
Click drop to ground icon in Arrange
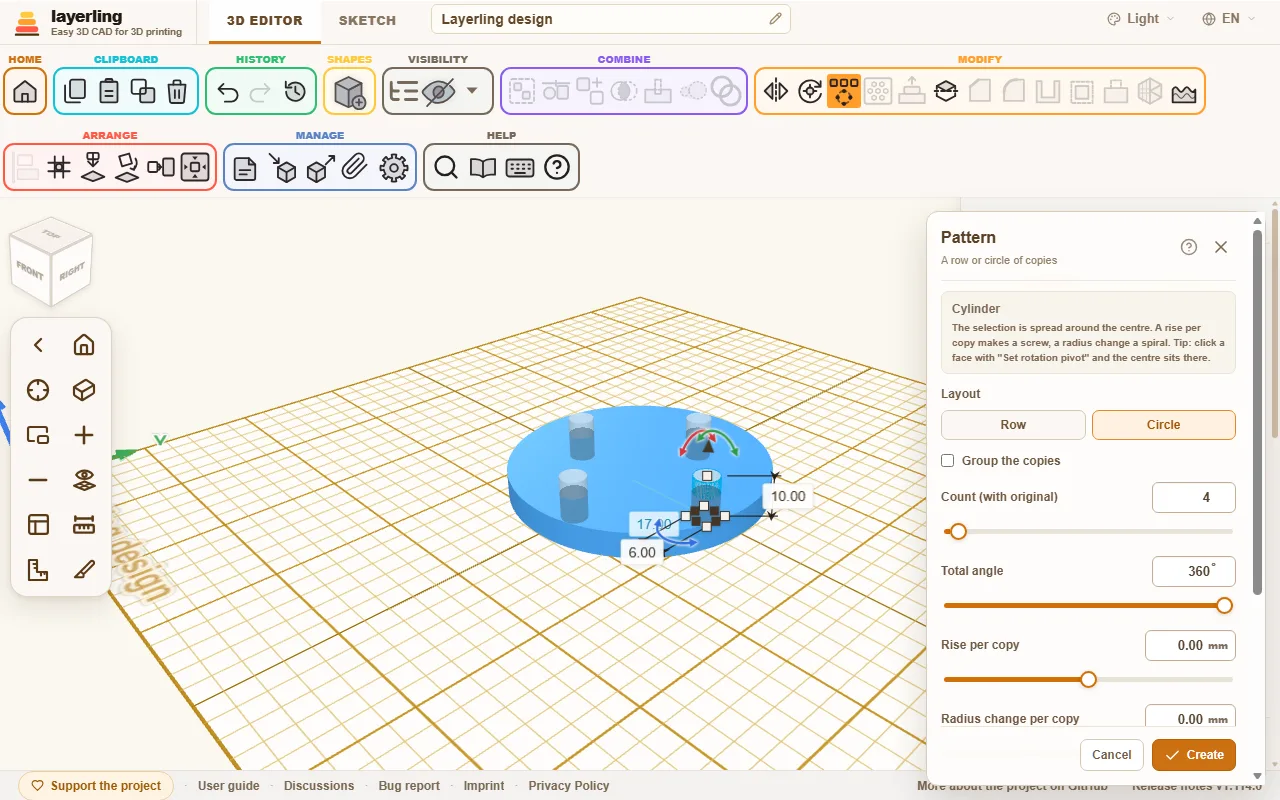93,167
